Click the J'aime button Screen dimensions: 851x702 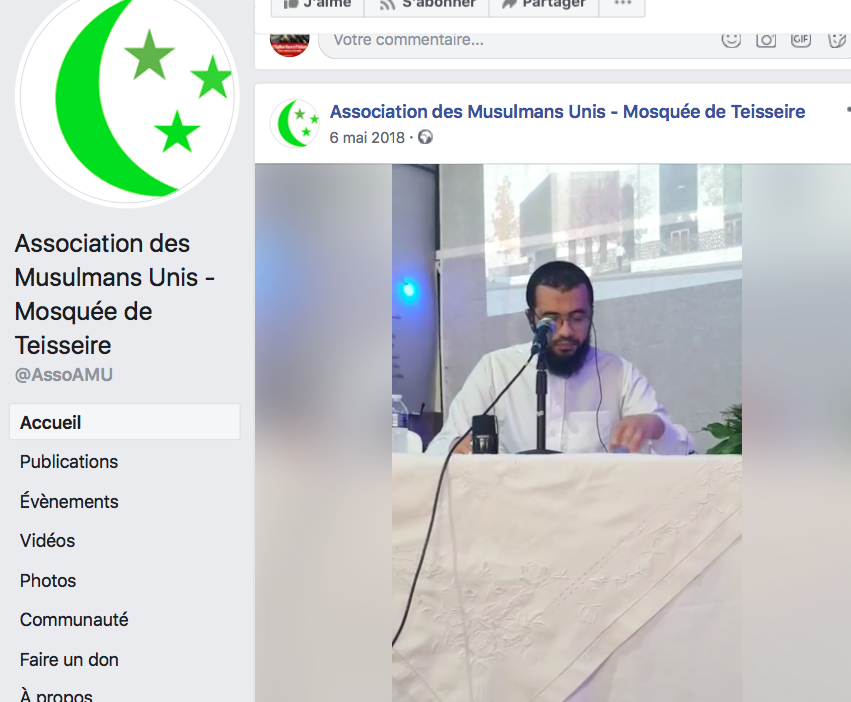317,4
